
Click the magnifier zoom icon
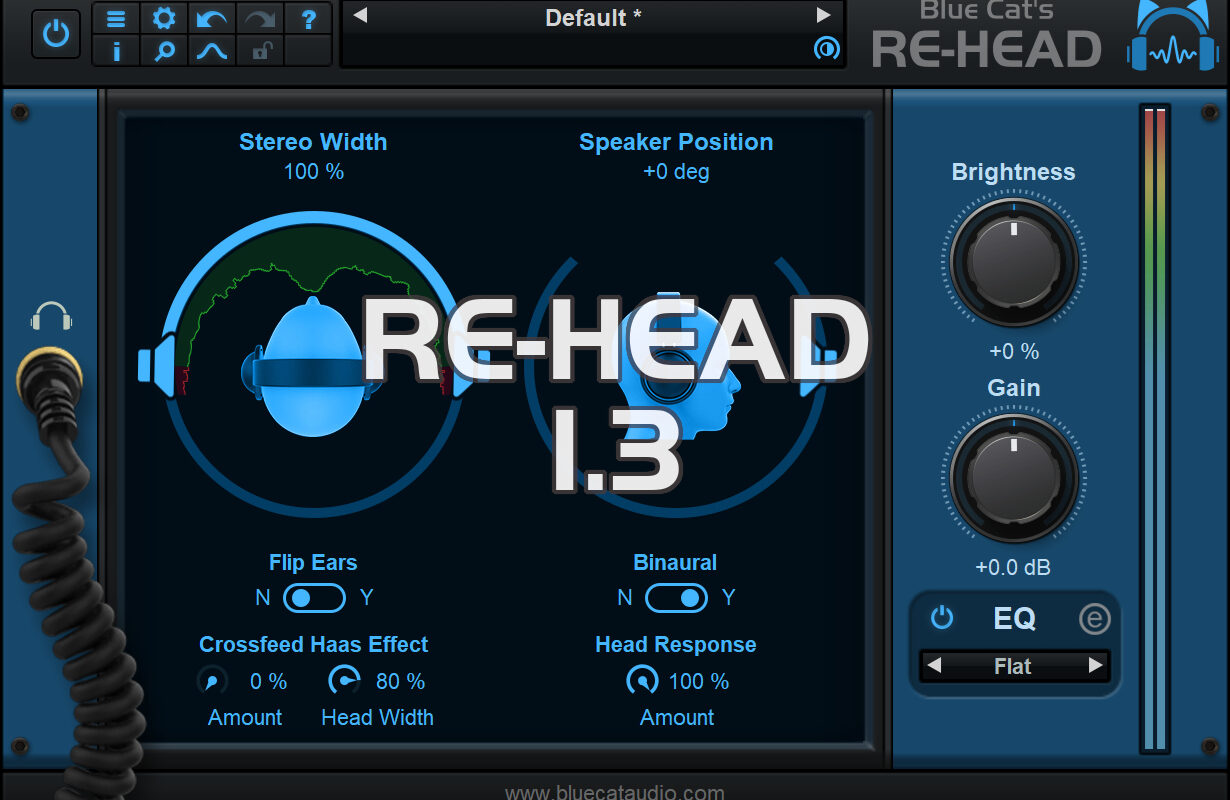[163, 51]
